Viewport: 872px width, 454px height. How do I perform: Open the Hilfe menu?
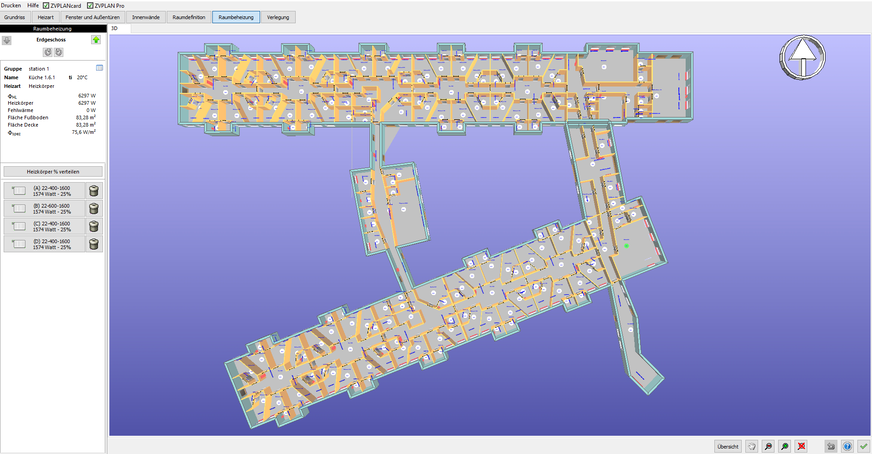[33, 5]
